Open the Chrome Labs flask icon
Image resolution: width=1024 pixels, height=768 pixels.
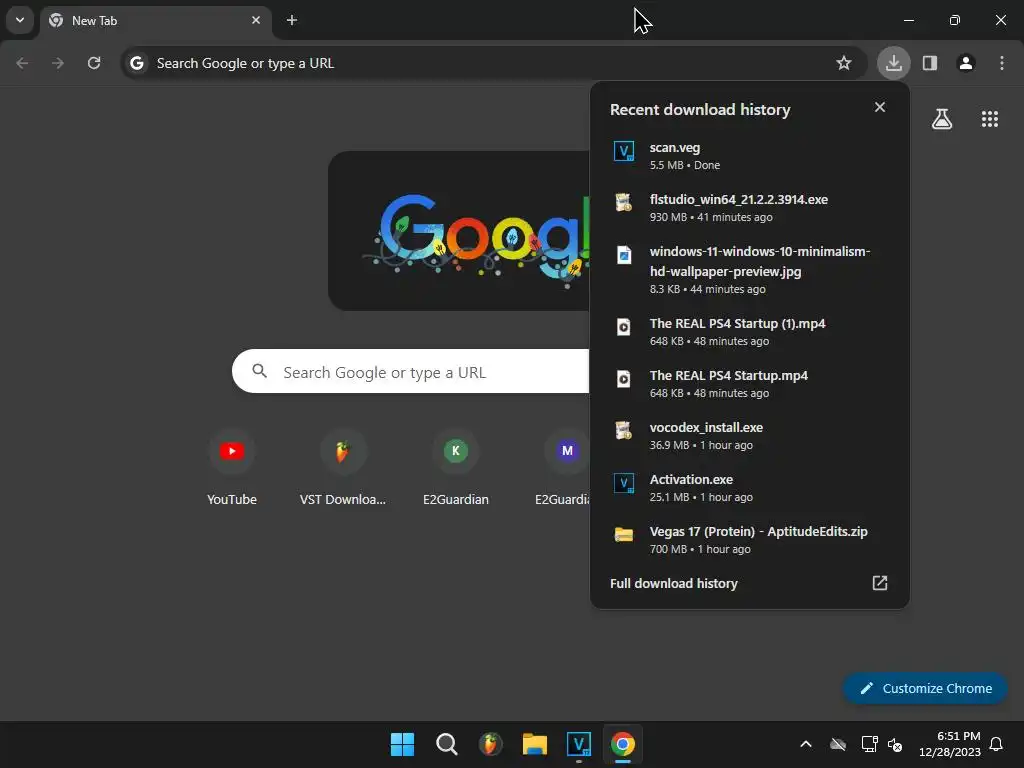[942, 119]
